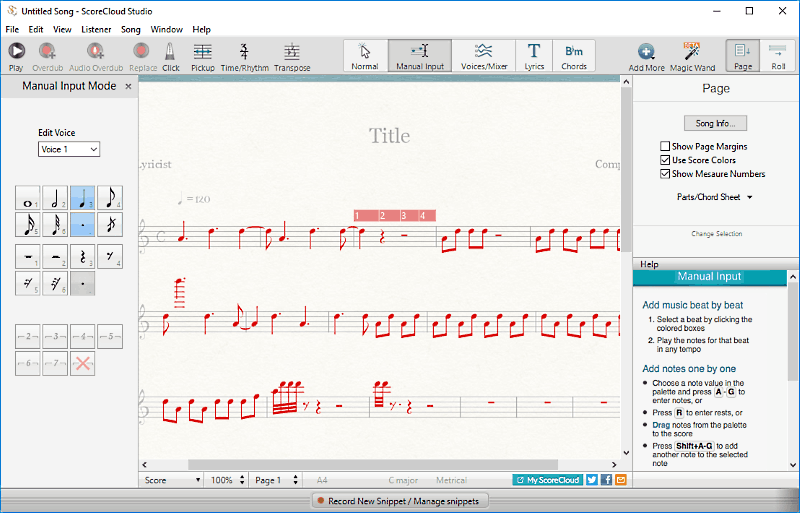Select the whole rest
800x513 pixels.
click(x=28, y=256)
